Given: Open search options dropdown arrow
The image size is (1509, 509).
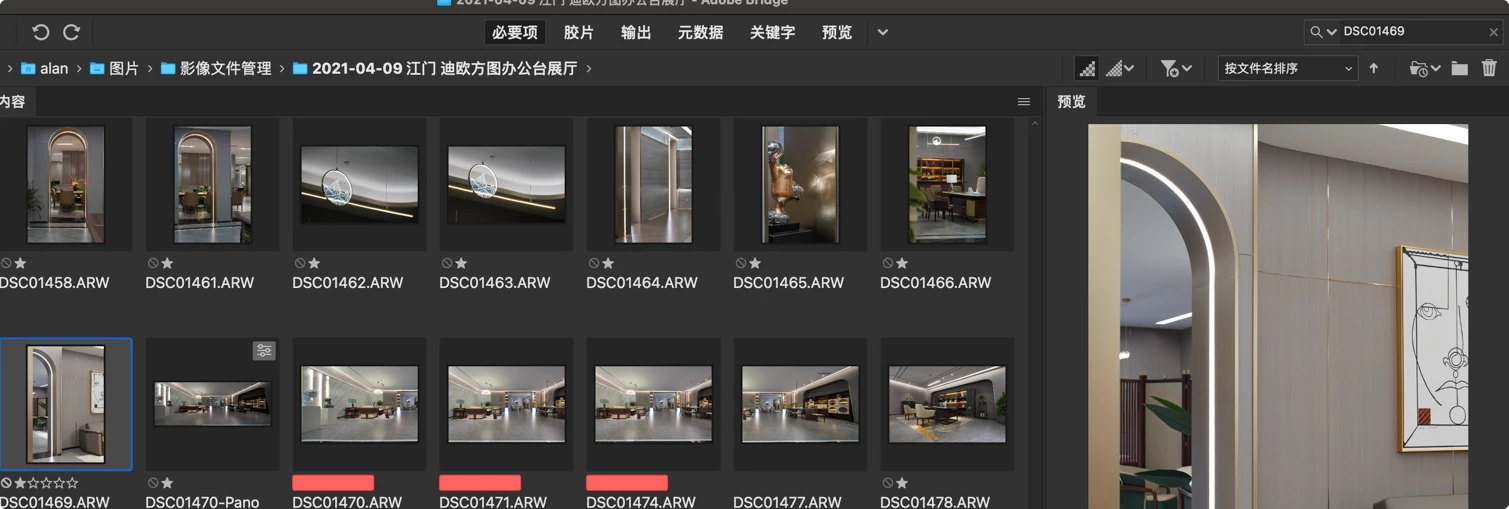Looking at the screenshot, I should tap(1331, 32).
